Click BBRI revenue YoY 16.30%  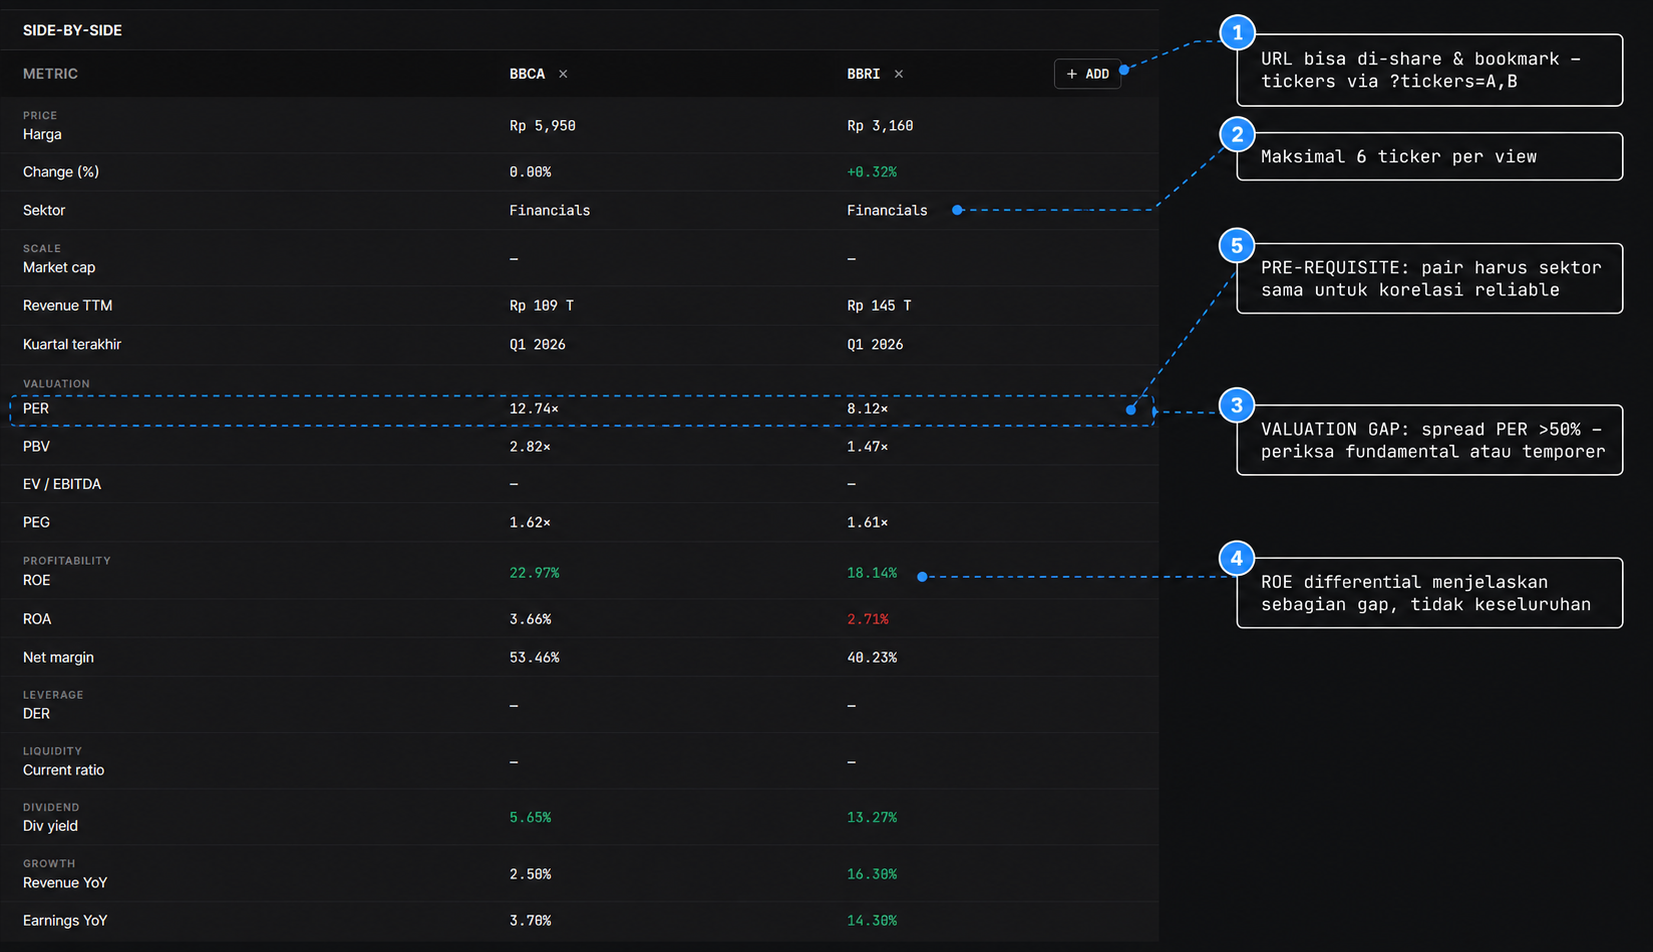click(x=872, y=874)
